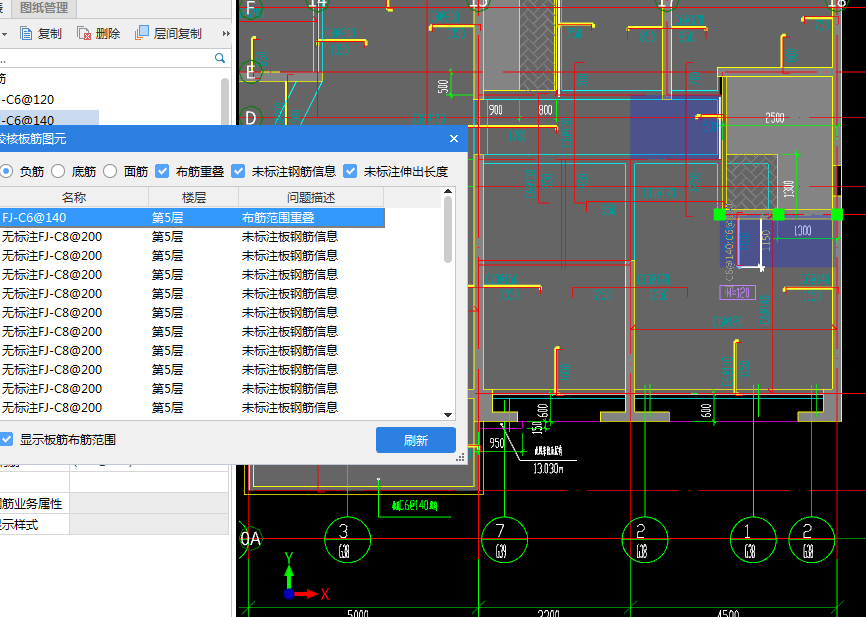Image resolution: width=866 pixels, height=617 pixels.
Task: Click the 13.030m elevation text in drawing
Action: 548,469
